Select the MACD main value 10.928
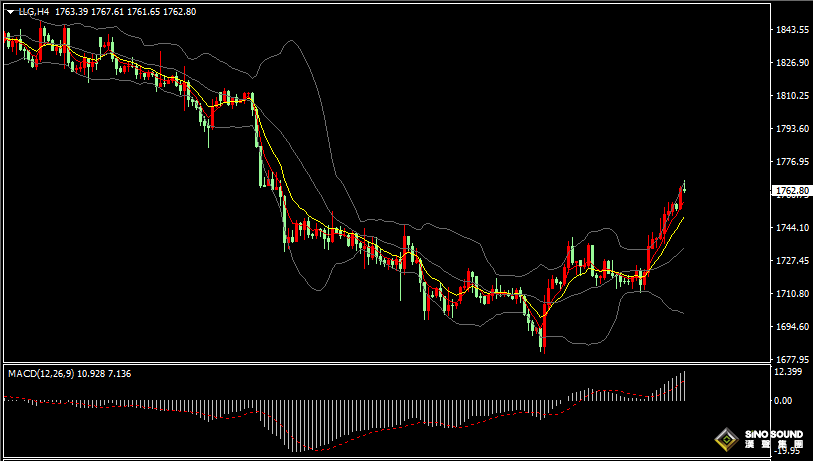 91,373
